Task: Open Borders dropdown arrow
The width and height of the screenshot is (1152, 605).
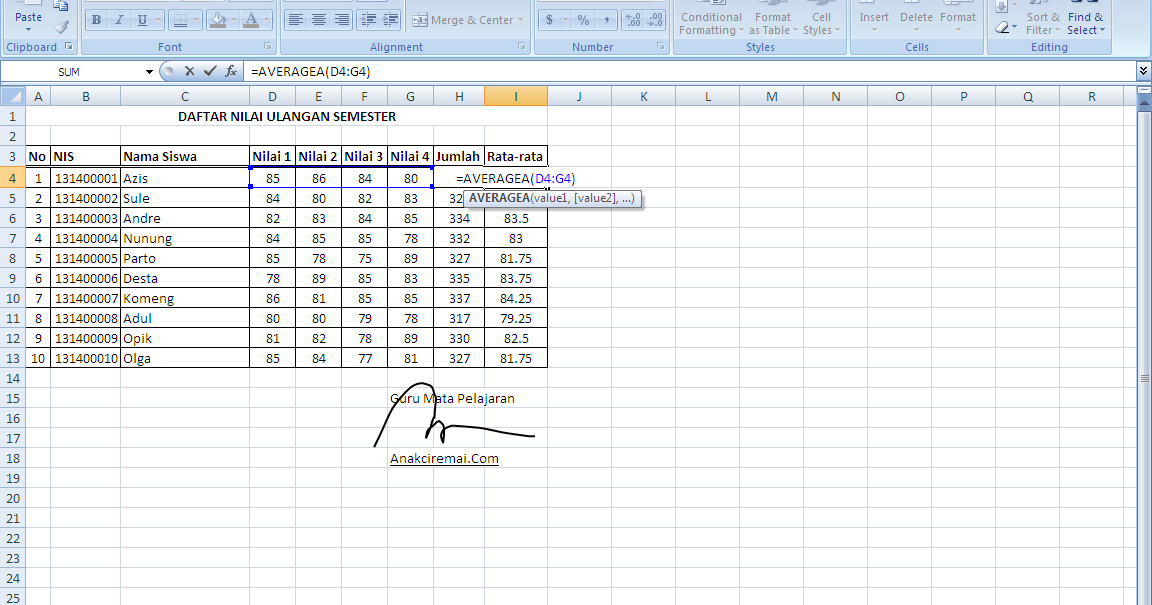Action: (196, 20)
